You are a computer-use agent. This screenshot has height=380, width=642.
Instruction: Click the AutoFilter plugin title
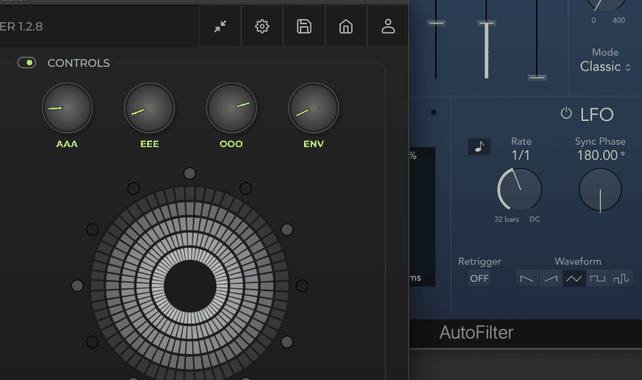click(476, 332)
